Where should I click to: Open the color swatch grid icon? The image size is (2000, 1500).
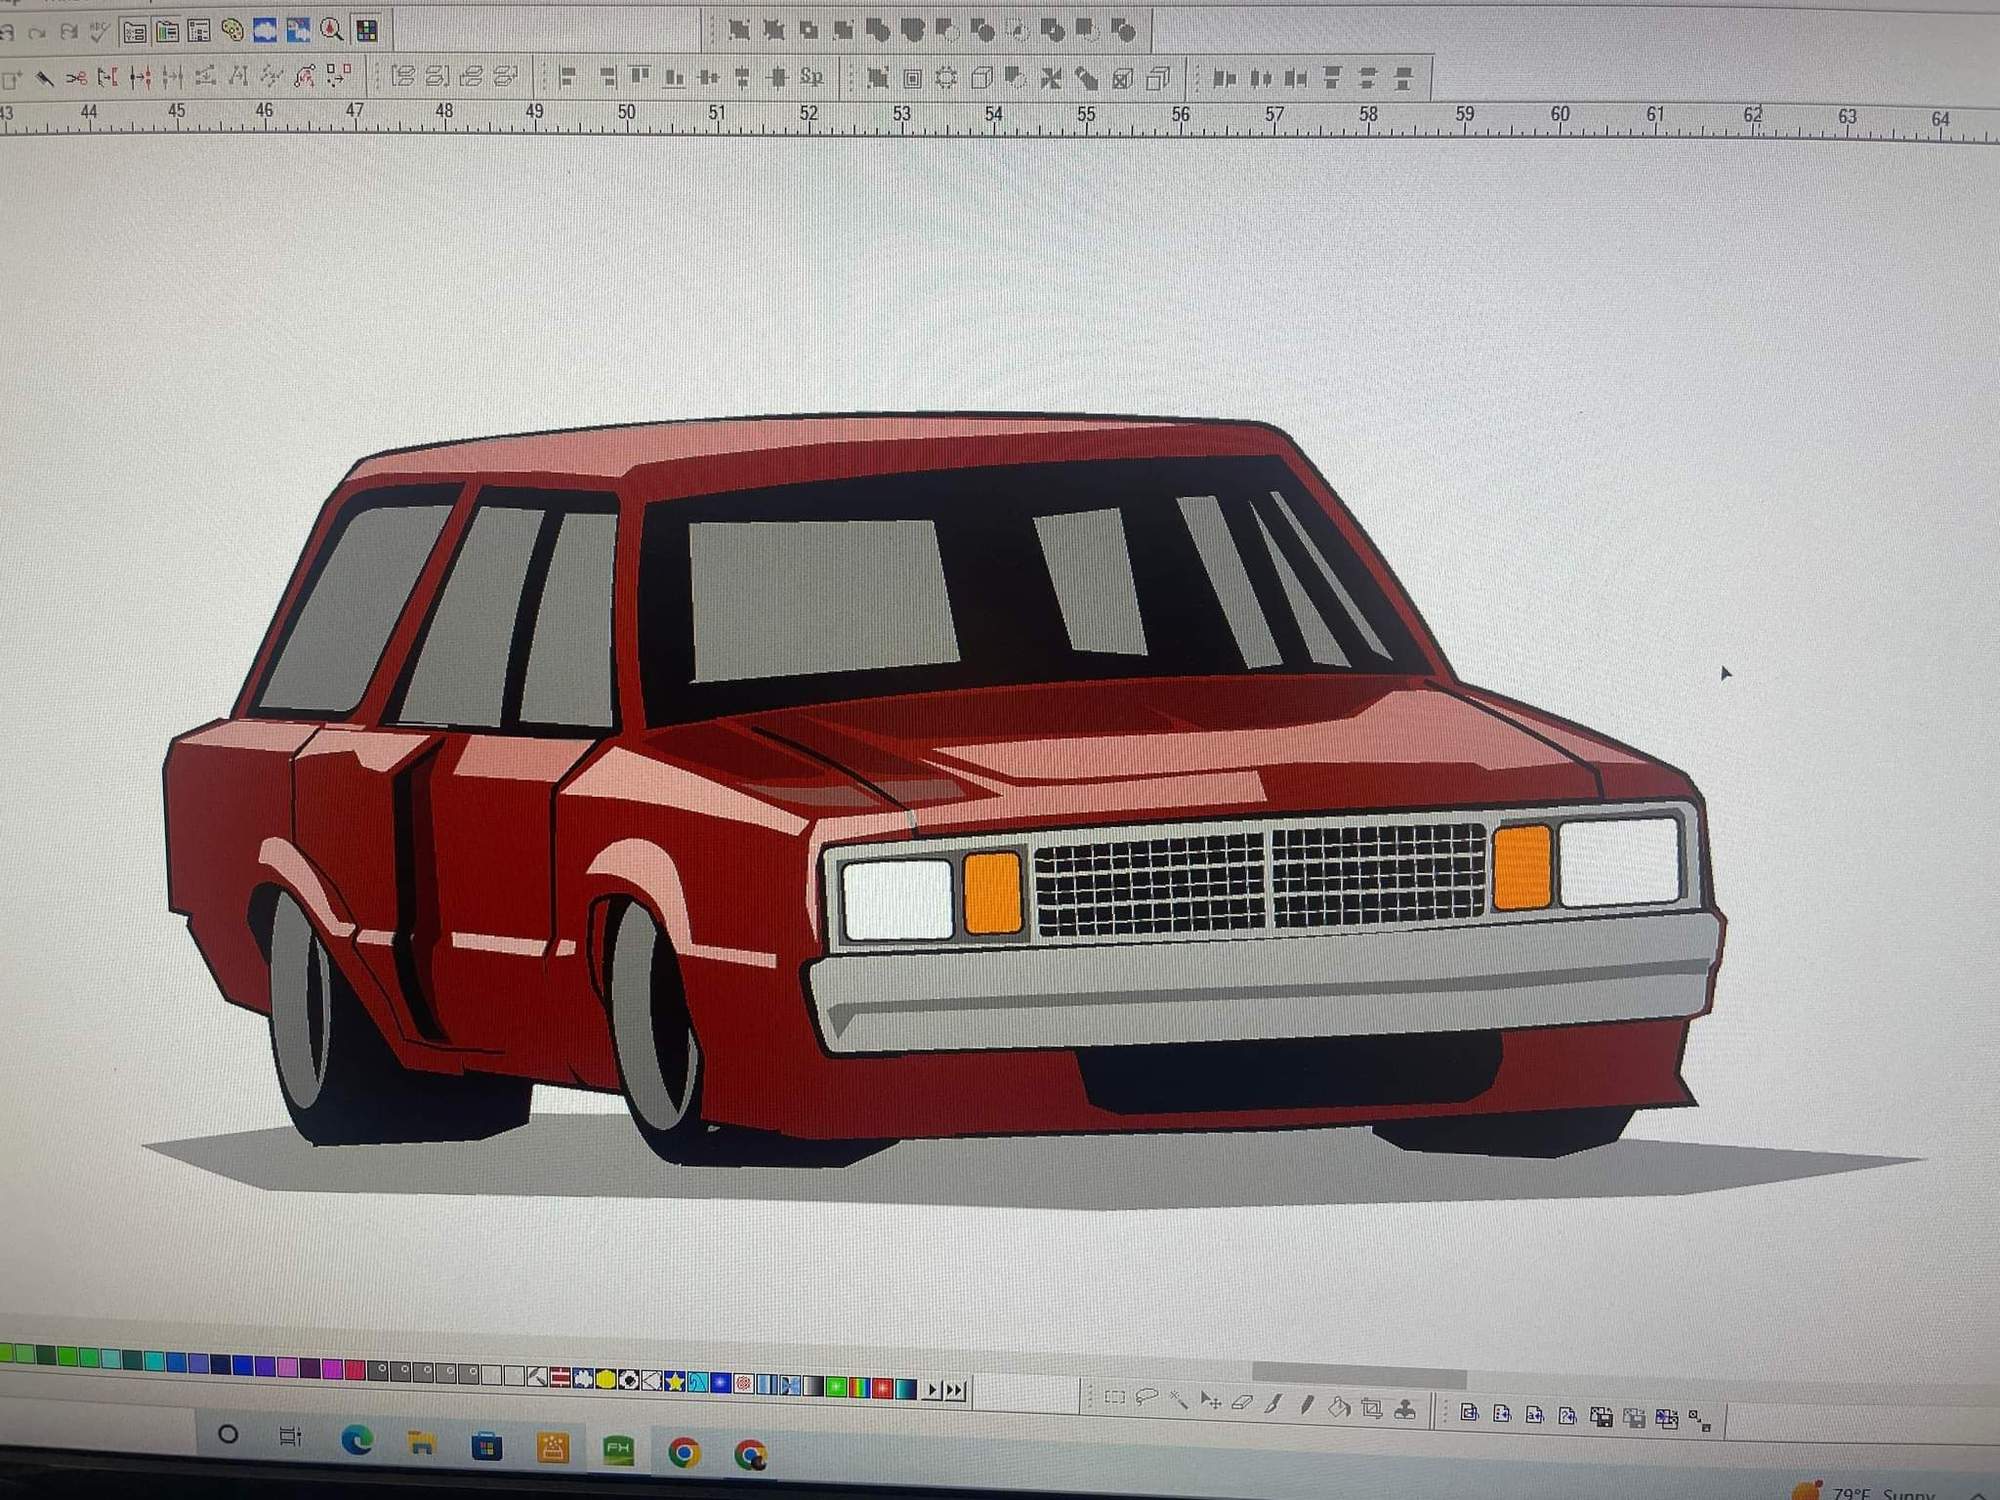pyautogui.click(x=367, y=31)
